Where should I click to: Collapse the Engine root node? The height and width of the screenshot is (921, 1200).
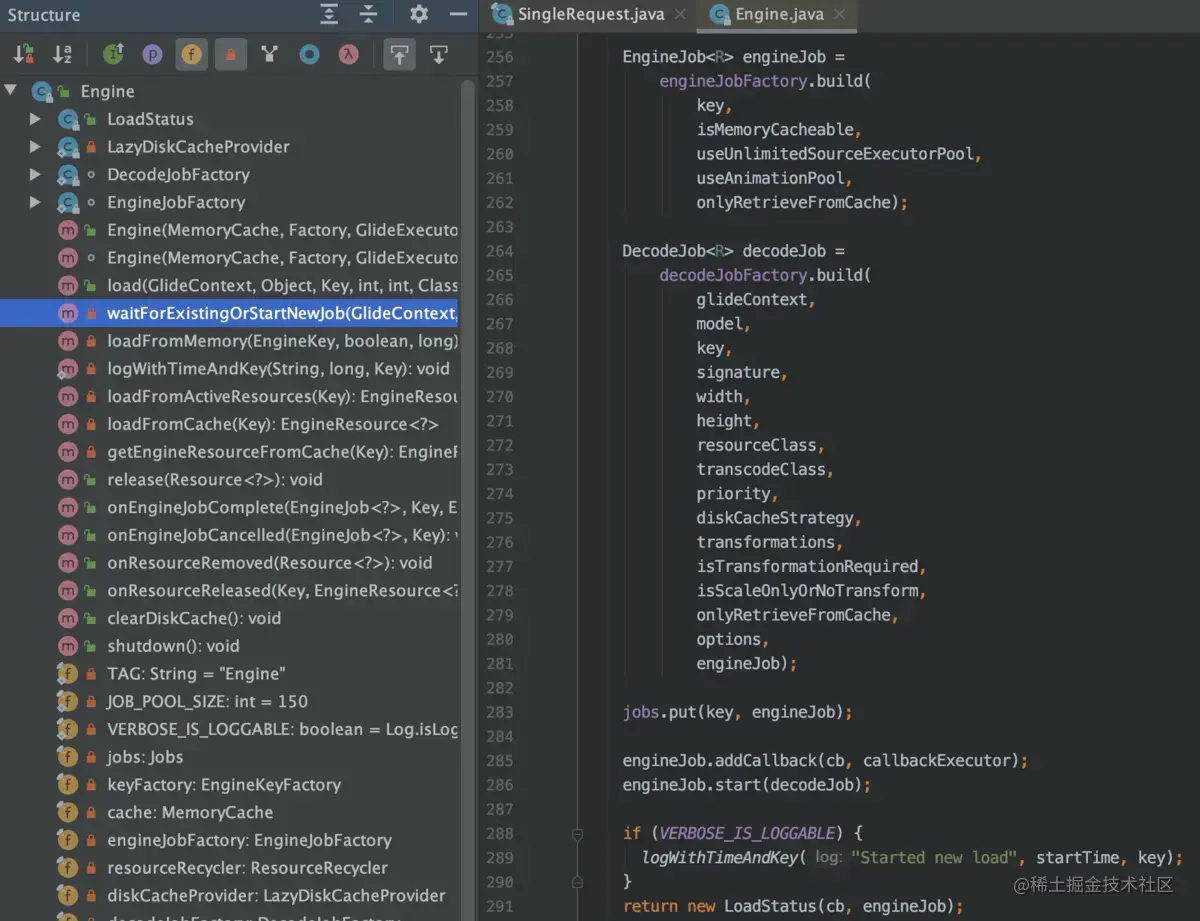click(11, 91)
